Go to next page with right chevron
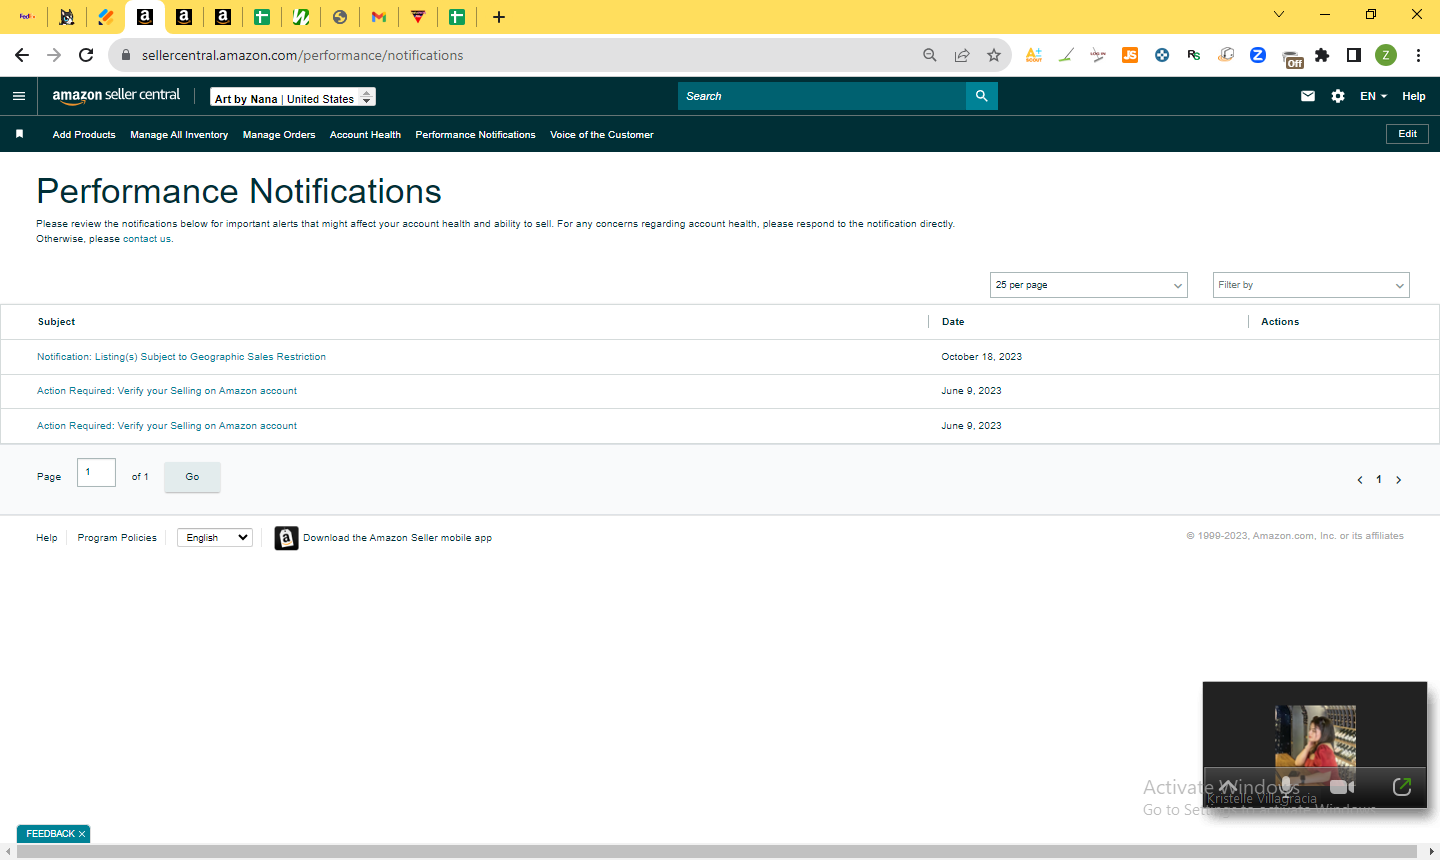This screenshot has height=860, width=1440. click(1399, 480)
